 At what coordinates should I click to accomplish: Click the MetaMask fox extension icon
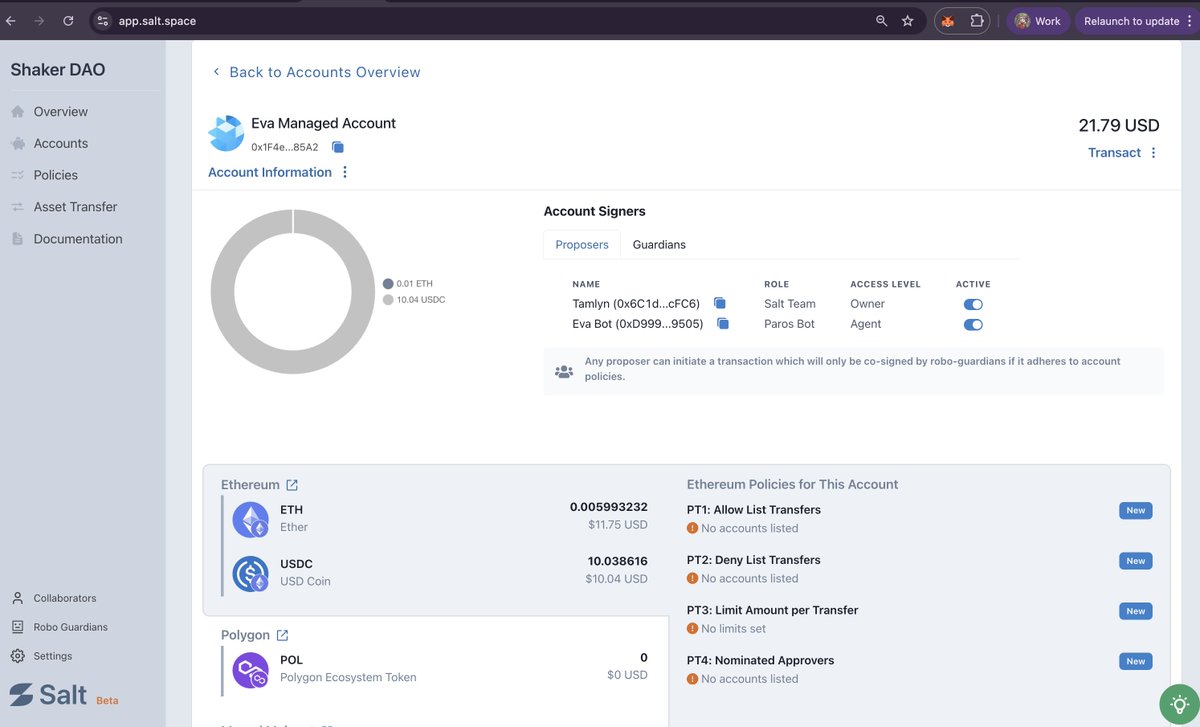[947, 21]
